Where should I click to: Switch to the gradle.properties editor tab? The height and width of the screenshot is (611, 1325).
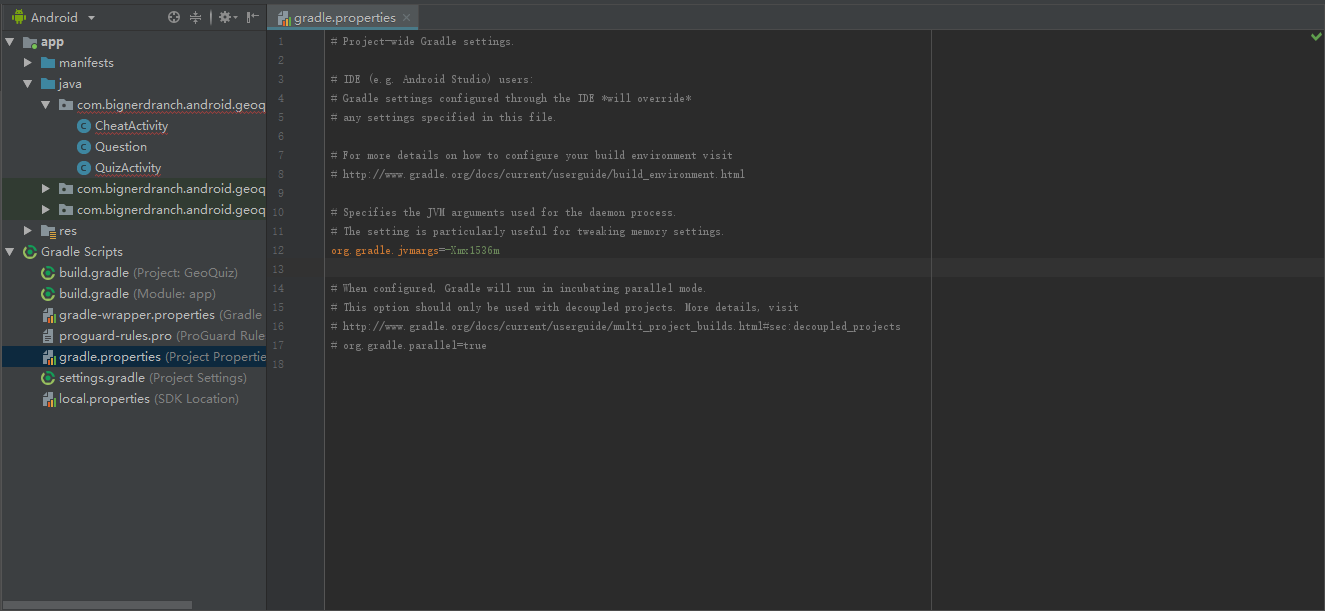pyautogui.click(x=343, y=17)
